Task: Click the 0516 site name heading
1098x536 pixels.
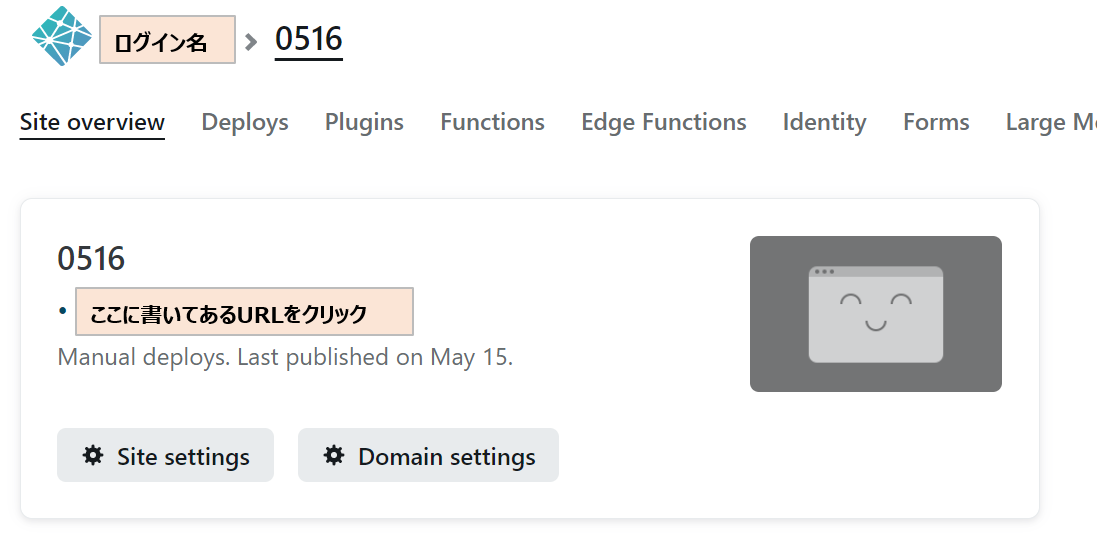Action: click(x=91, y=259)
